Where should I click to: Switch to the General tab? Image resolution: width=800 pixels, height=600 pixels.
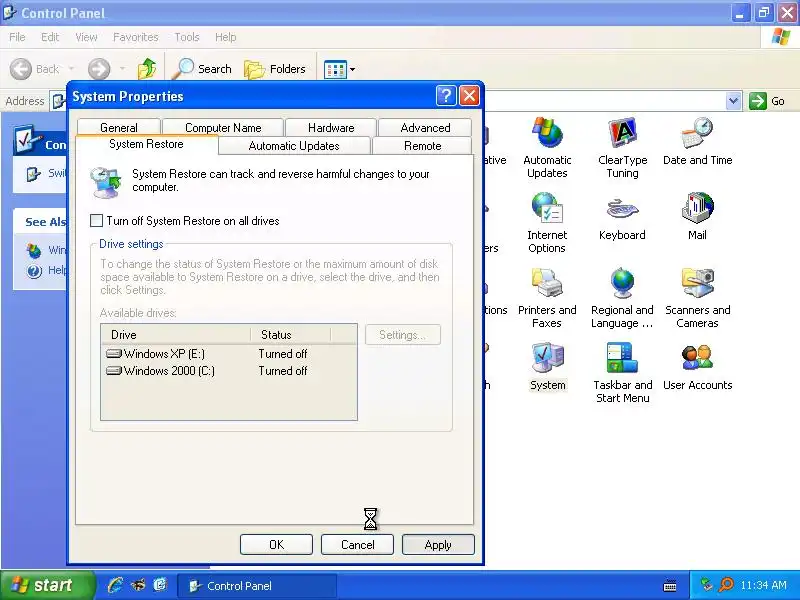(x=118, y=128)
